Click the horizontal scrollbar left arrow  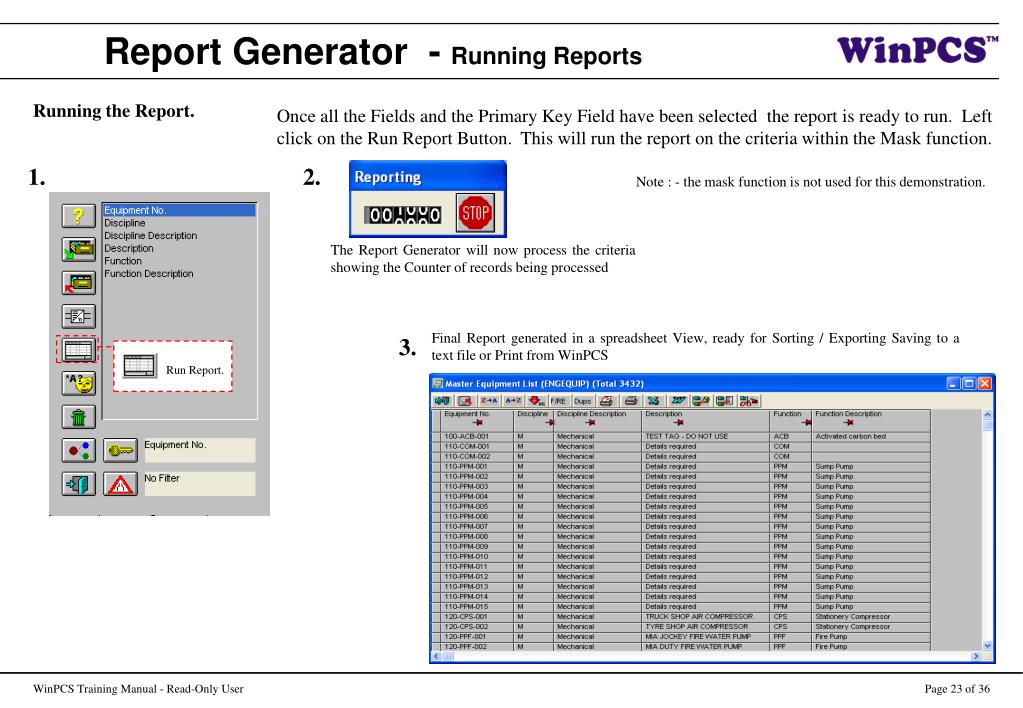point(436,656)
